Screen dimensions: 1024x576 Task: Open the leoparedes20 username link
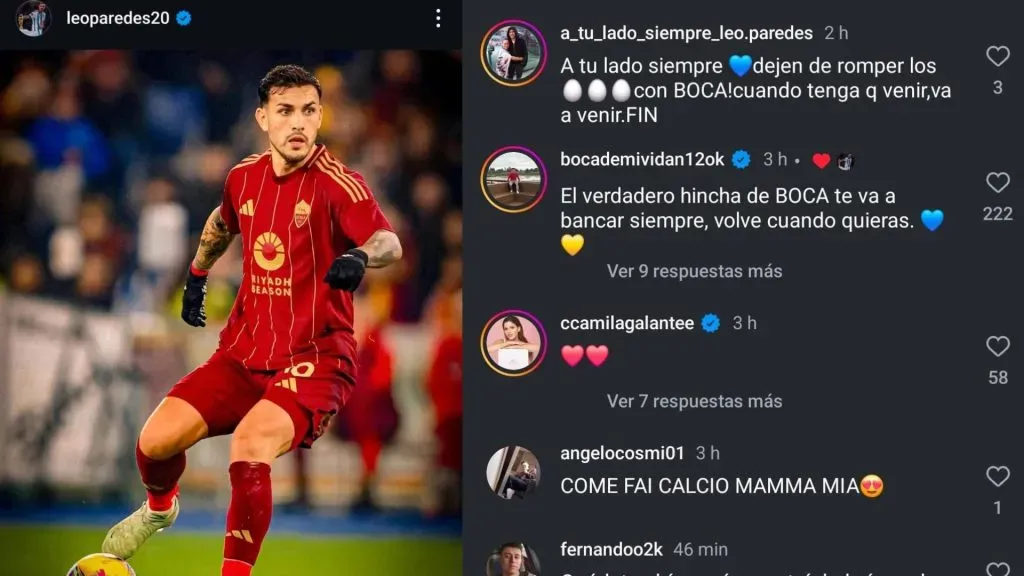tap(118, 18)
